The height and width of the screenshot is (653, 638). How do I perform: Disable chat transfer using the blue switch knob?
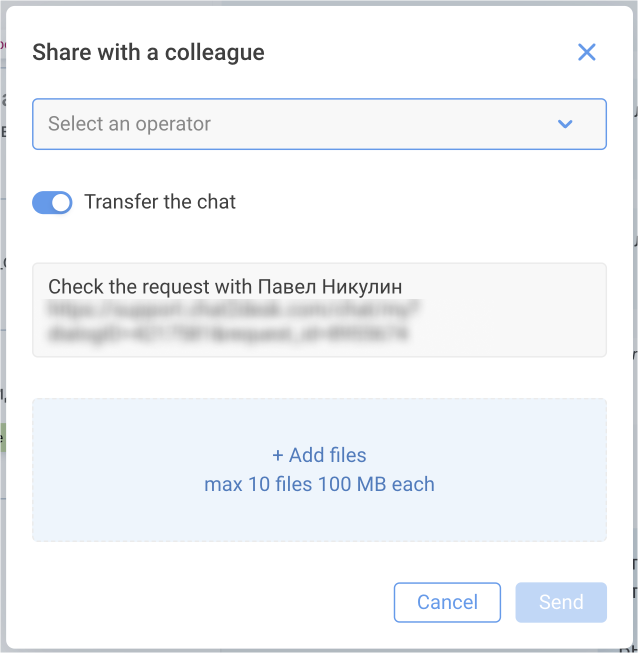pos(62,203)
